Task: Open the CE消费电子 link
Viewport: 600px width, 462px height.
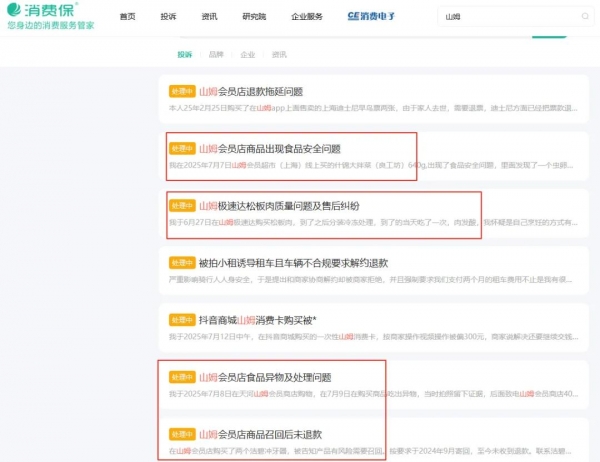Action: coord(371,16)
